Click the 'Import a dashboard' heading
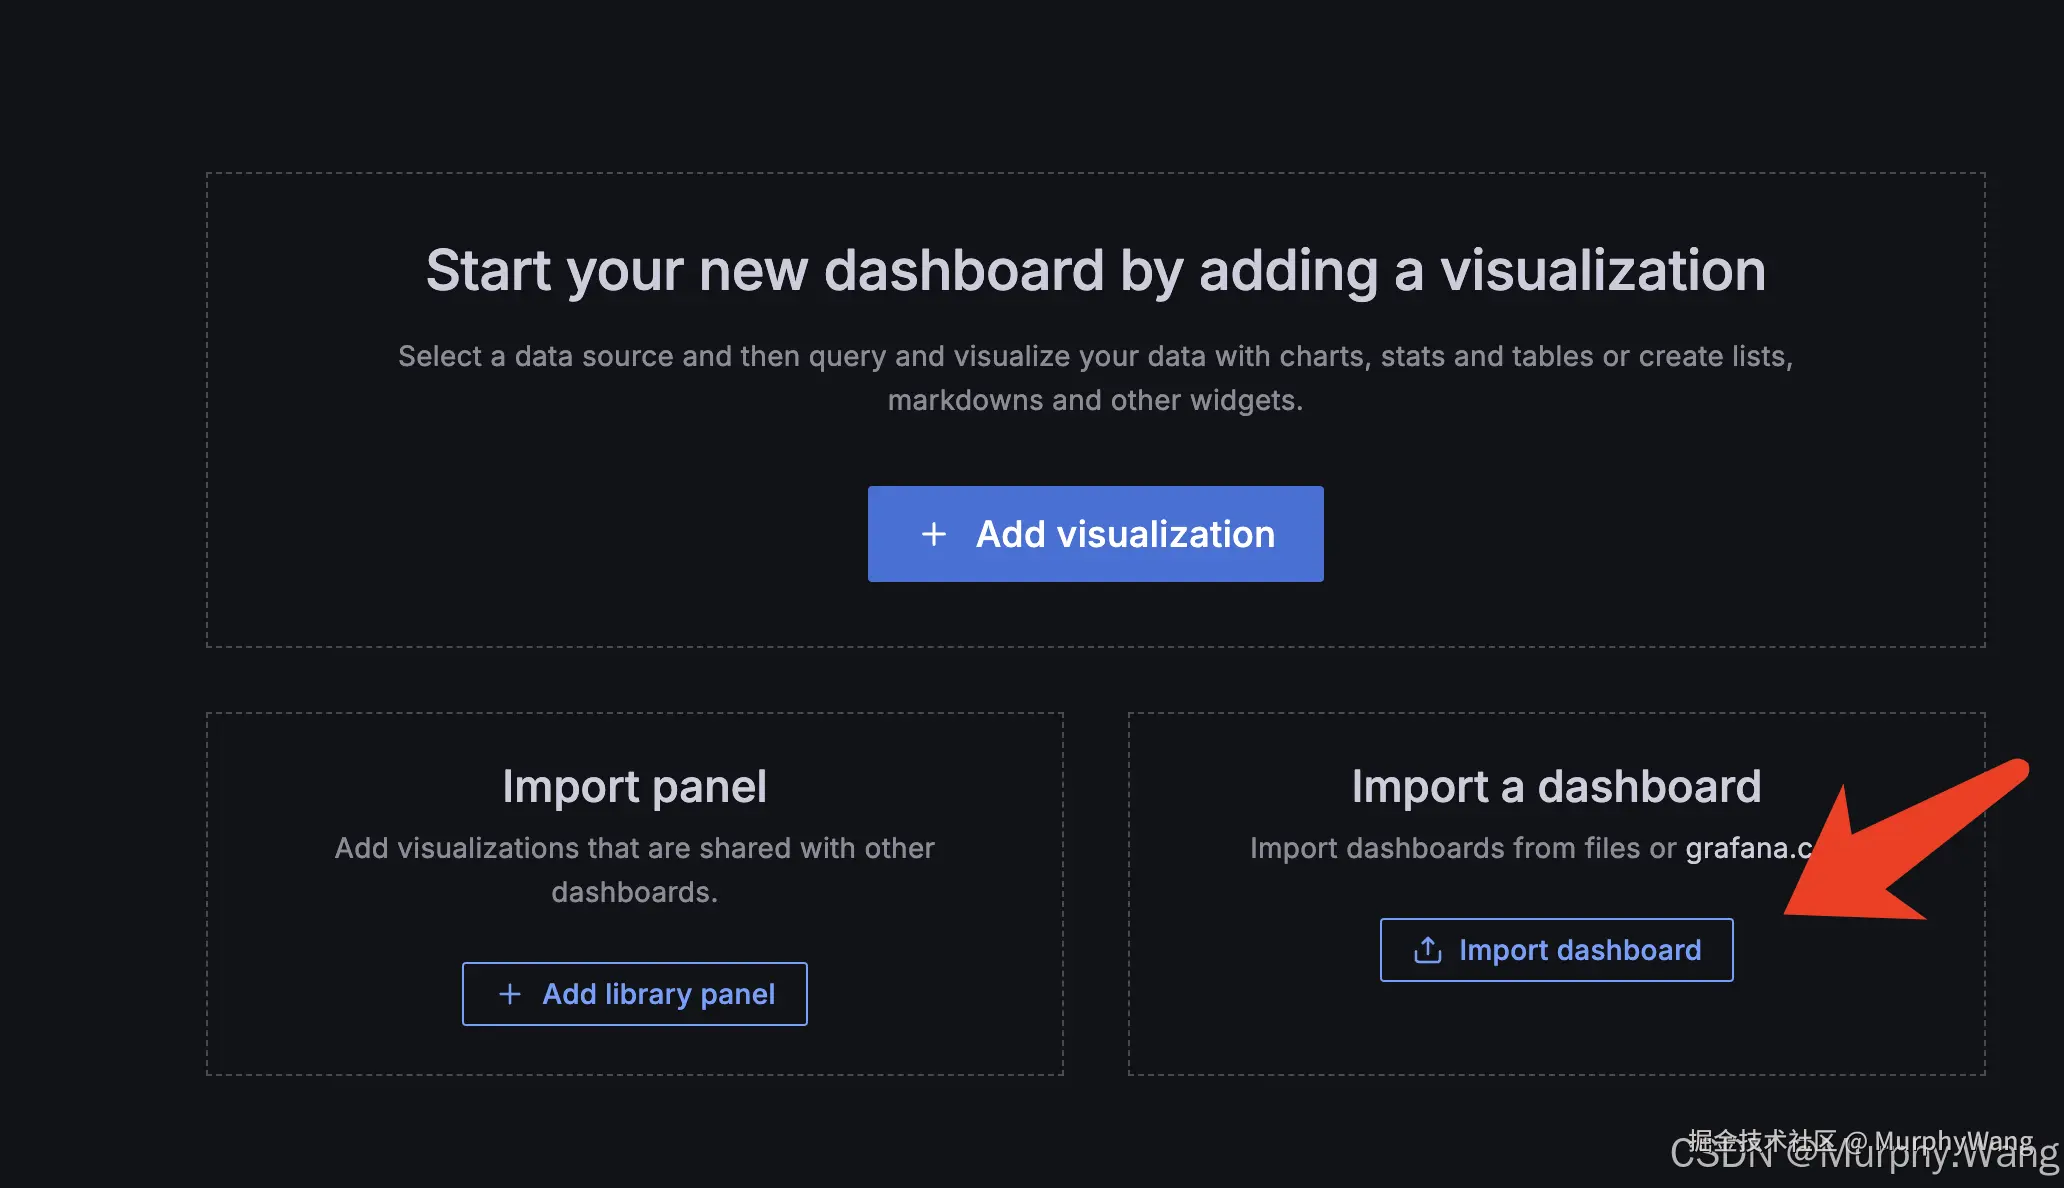Viewport: 2064px width, 1188px height. point(1556,786)
